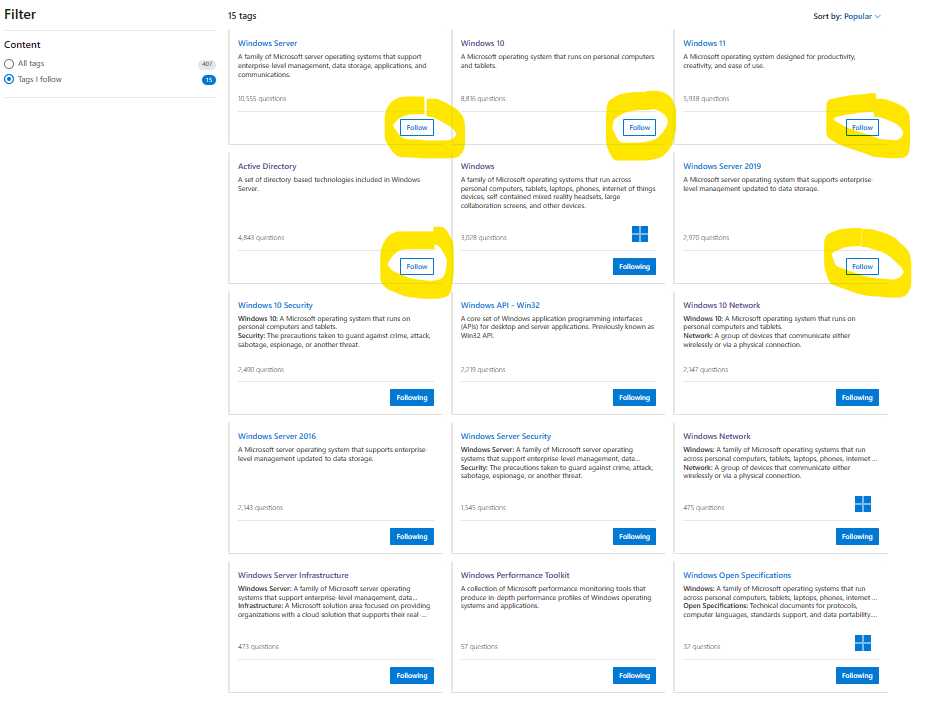Open the Windows Server Security tag link

pos(506,436)
